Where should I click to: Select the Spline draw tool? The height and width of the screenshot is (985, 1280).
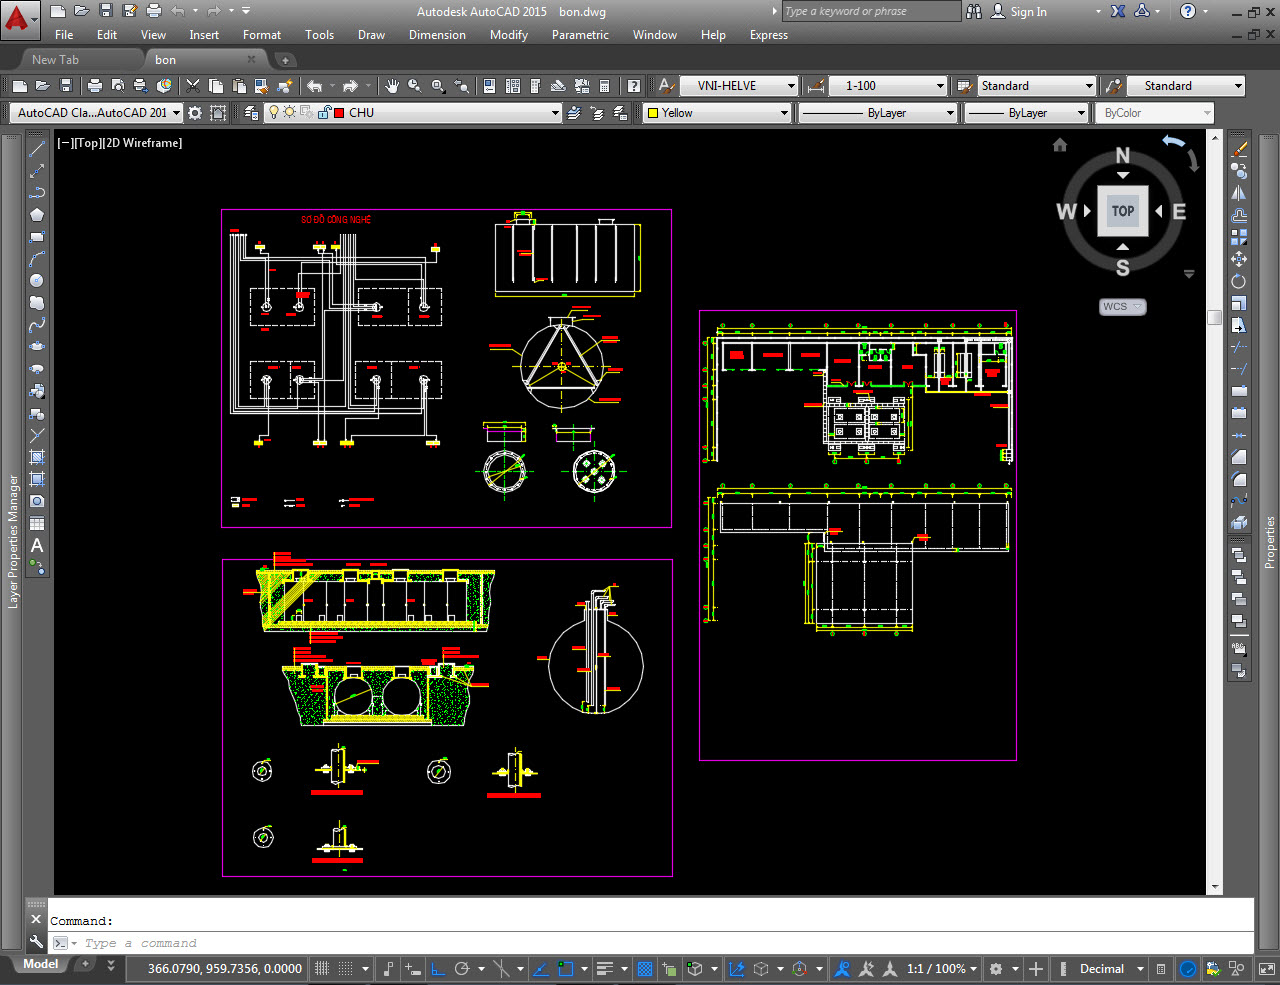pos(37,325)
